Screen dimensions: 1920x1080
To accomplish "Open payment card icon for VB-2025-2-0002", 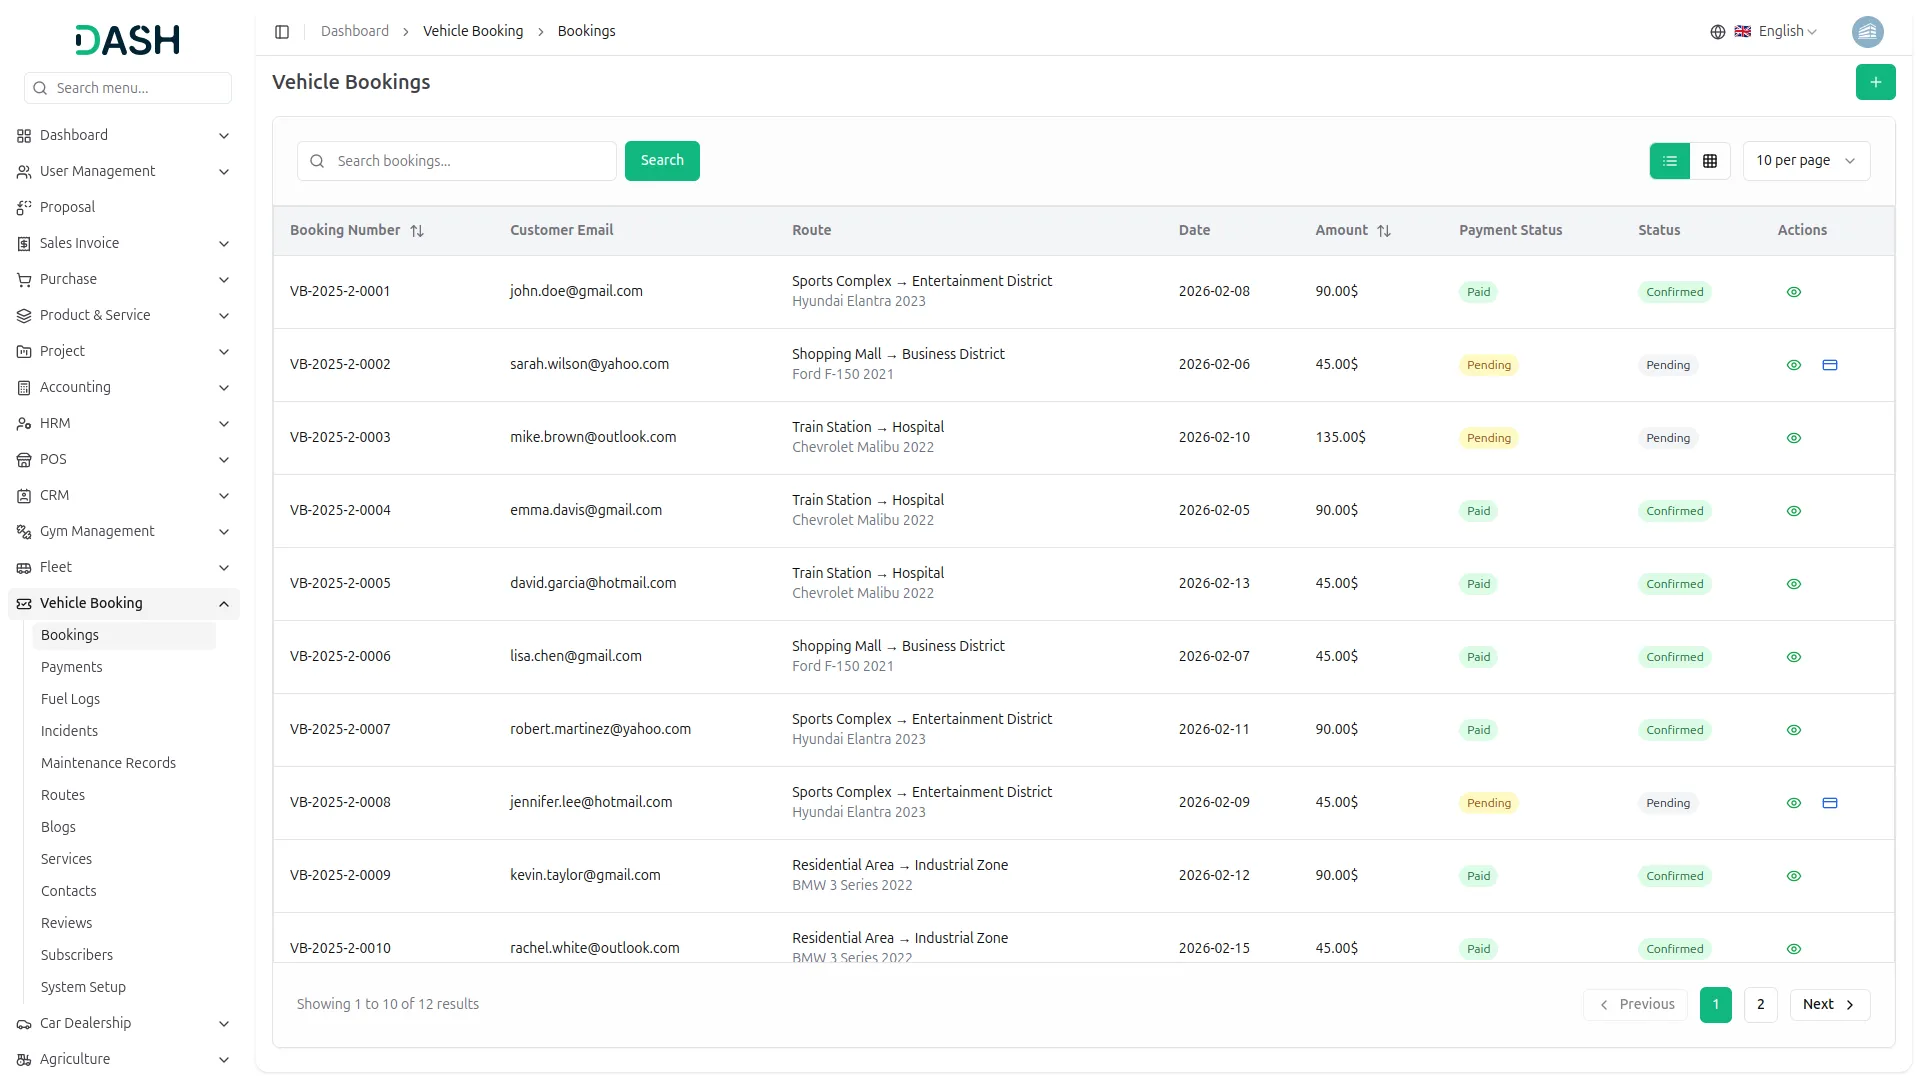I will tap(1829, 365).
